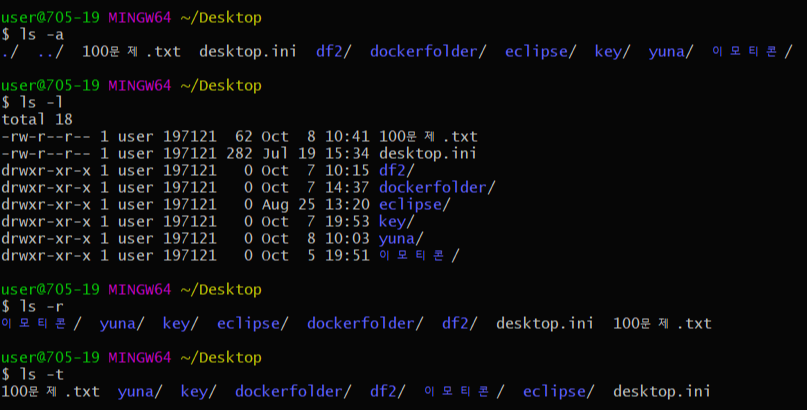Click 'dockerfolder/' in the ls -a output
The width and height of the screenshot is (807, 410).
pyautogui.click(x=428, y=51)
